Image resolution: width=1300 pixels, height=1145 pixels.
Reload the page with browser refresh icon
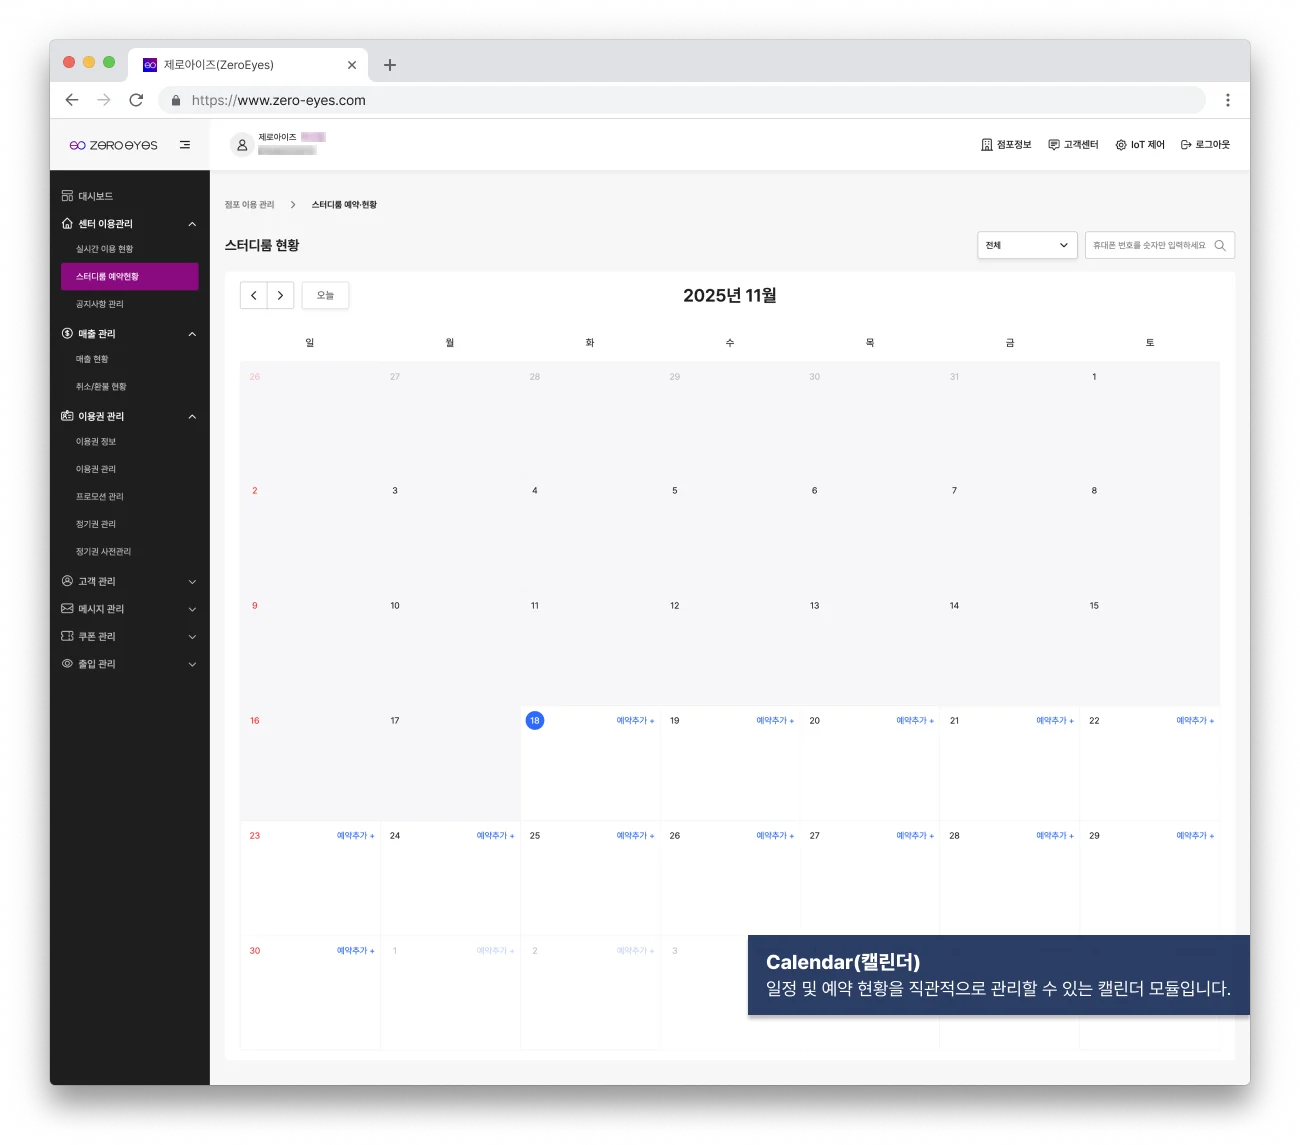(136, 100)
